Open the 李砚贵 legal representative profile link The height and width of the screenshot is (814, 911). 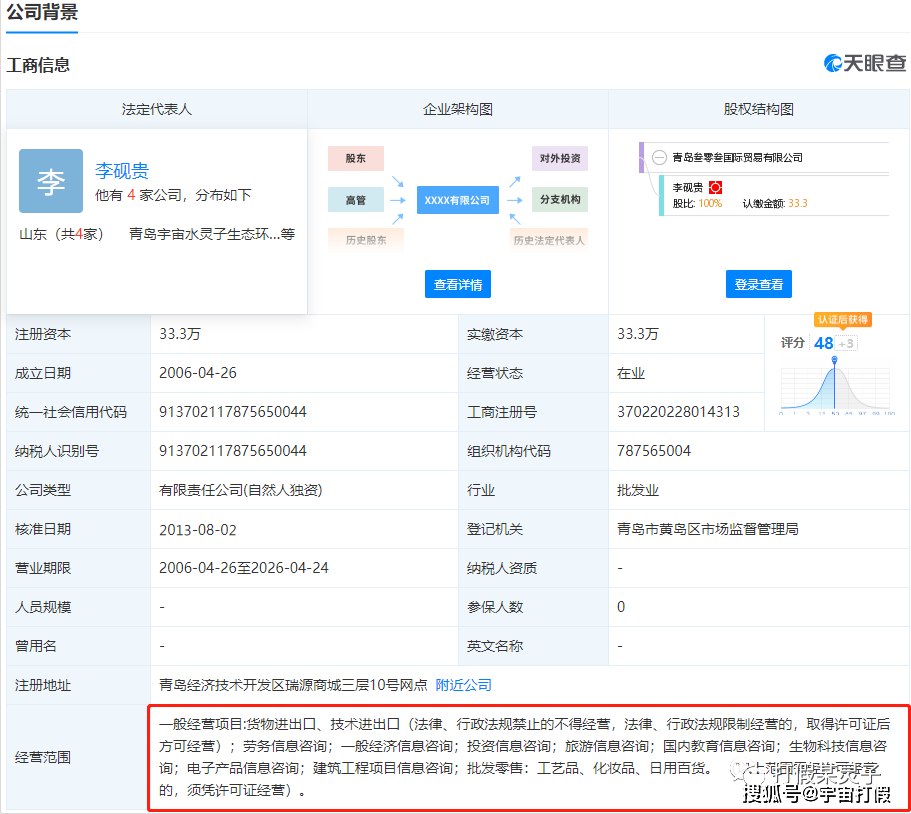point(122,170)
